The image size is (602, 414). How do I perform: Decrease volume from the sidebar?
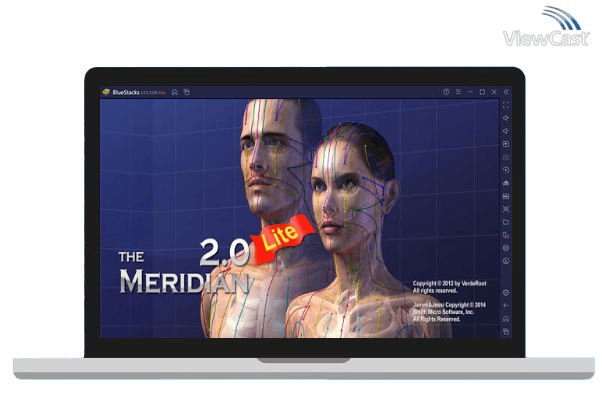click(506, 131)
